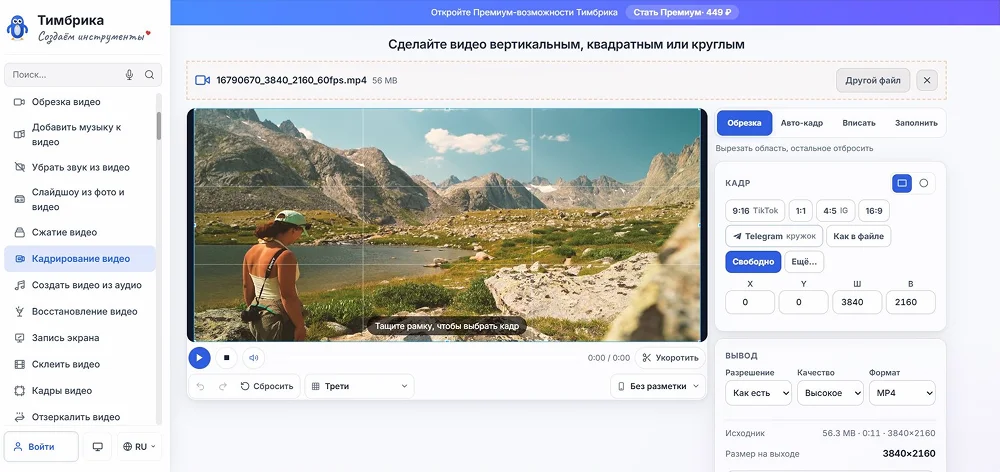Open Отзеркалить видео tool

point(80,417)
